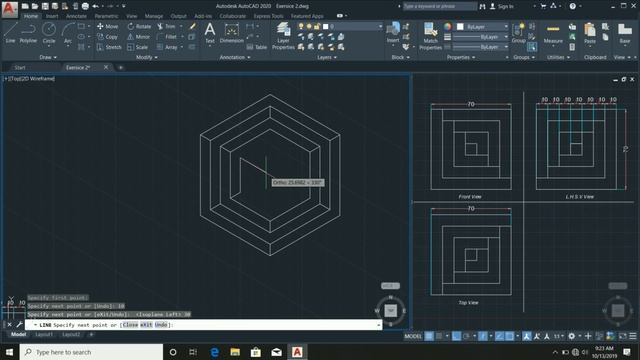Insert a Table
Screen dimensions: 640x360
[x=257, y=47]
